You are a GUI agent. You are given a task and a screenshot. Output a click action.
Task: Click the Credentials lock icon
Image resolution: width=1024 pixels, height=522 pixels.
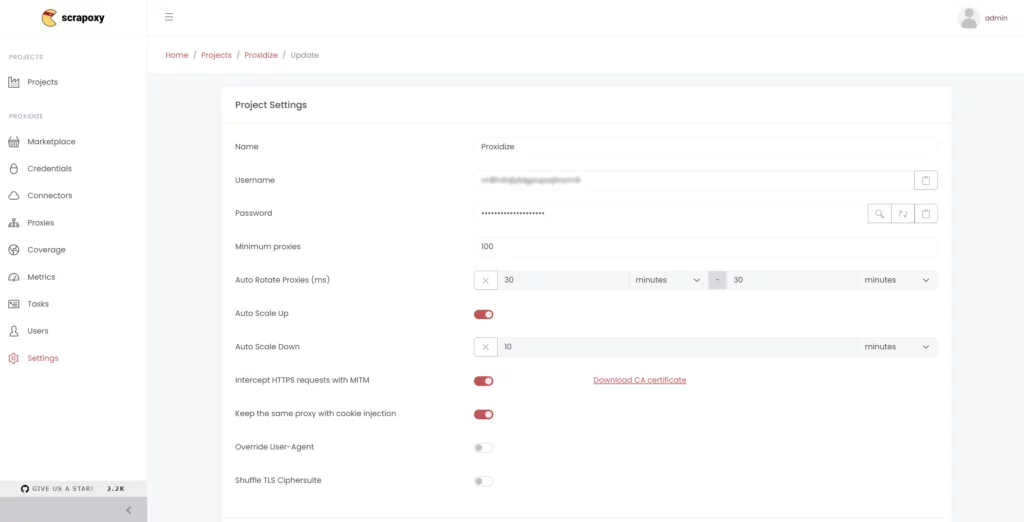pyautogui.click(x=14, y=169)
